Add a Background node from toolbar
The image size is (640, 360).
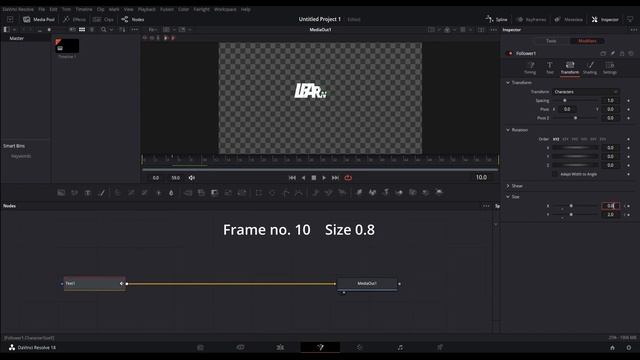click(x=61, y=193)
